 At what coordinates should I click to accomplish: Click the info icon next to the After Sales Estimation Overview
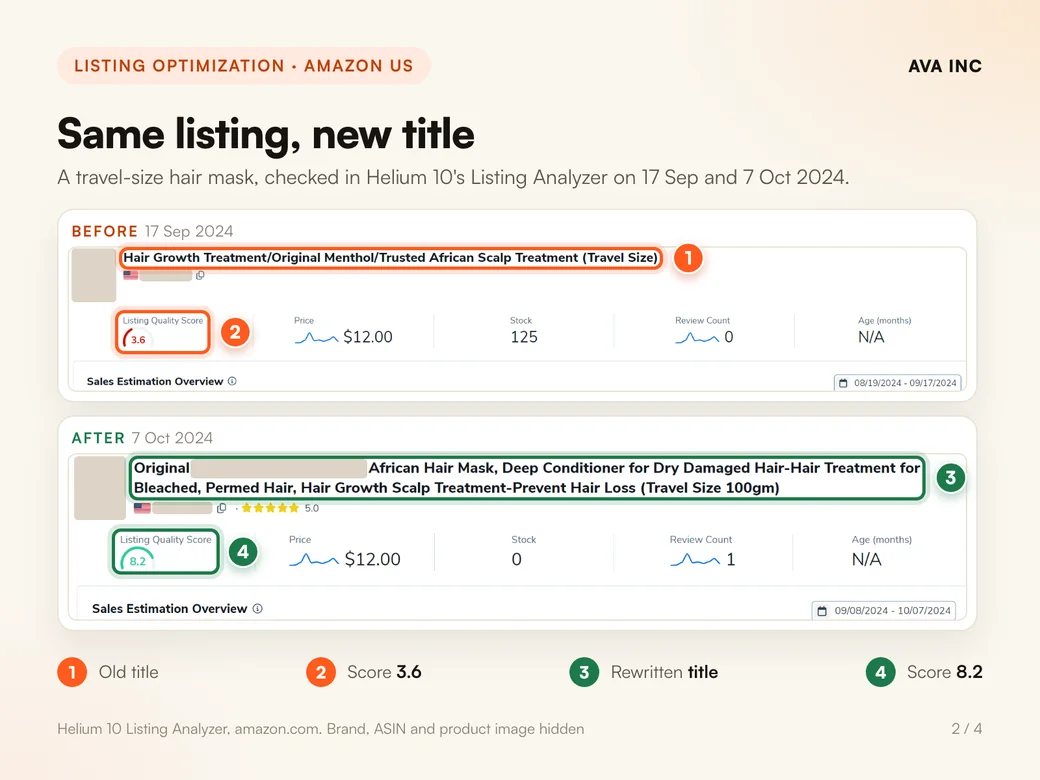point(257,608)
